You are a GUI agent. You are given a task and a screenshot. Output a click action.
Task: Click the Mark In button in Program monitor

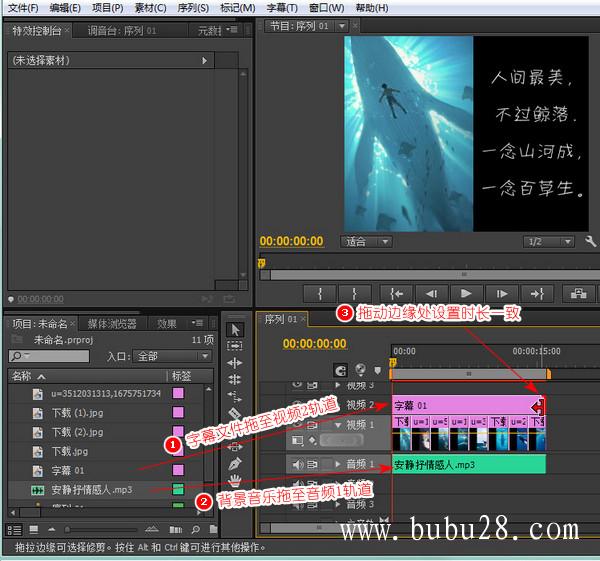pos(320,294)
